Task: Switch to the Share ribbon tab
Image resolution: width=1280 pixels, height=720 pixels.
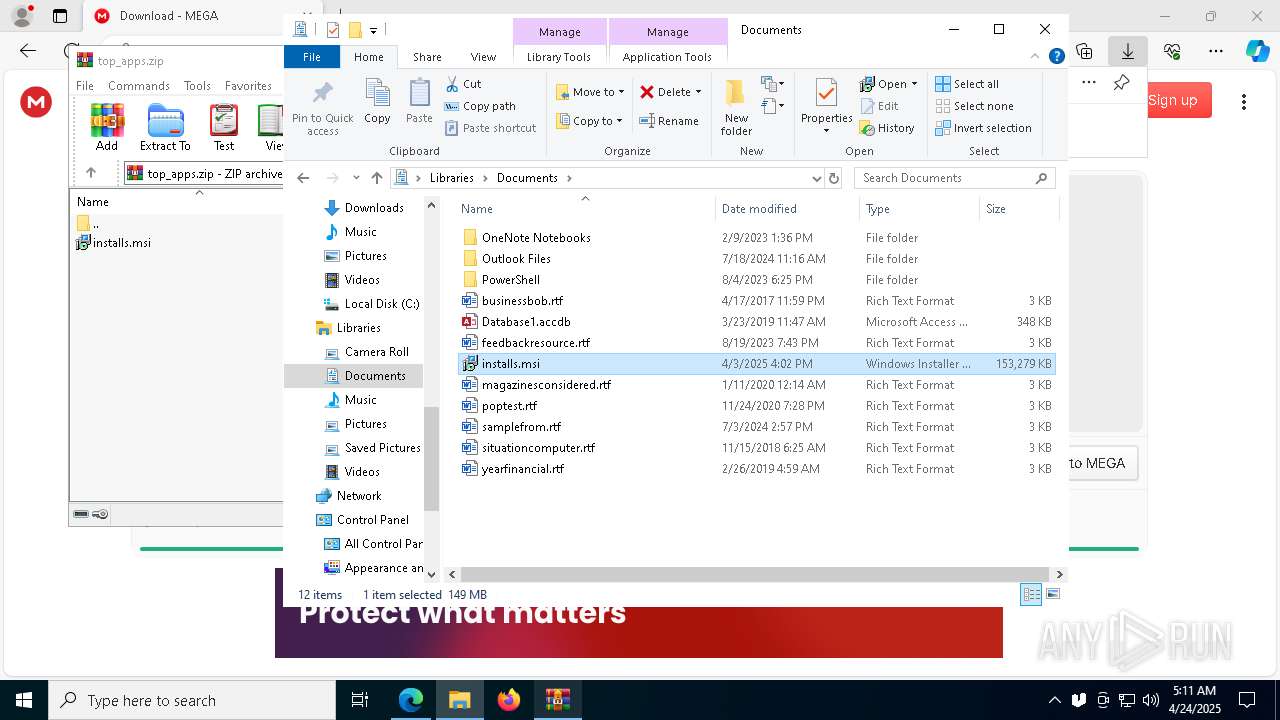Action: coord(427,57)
